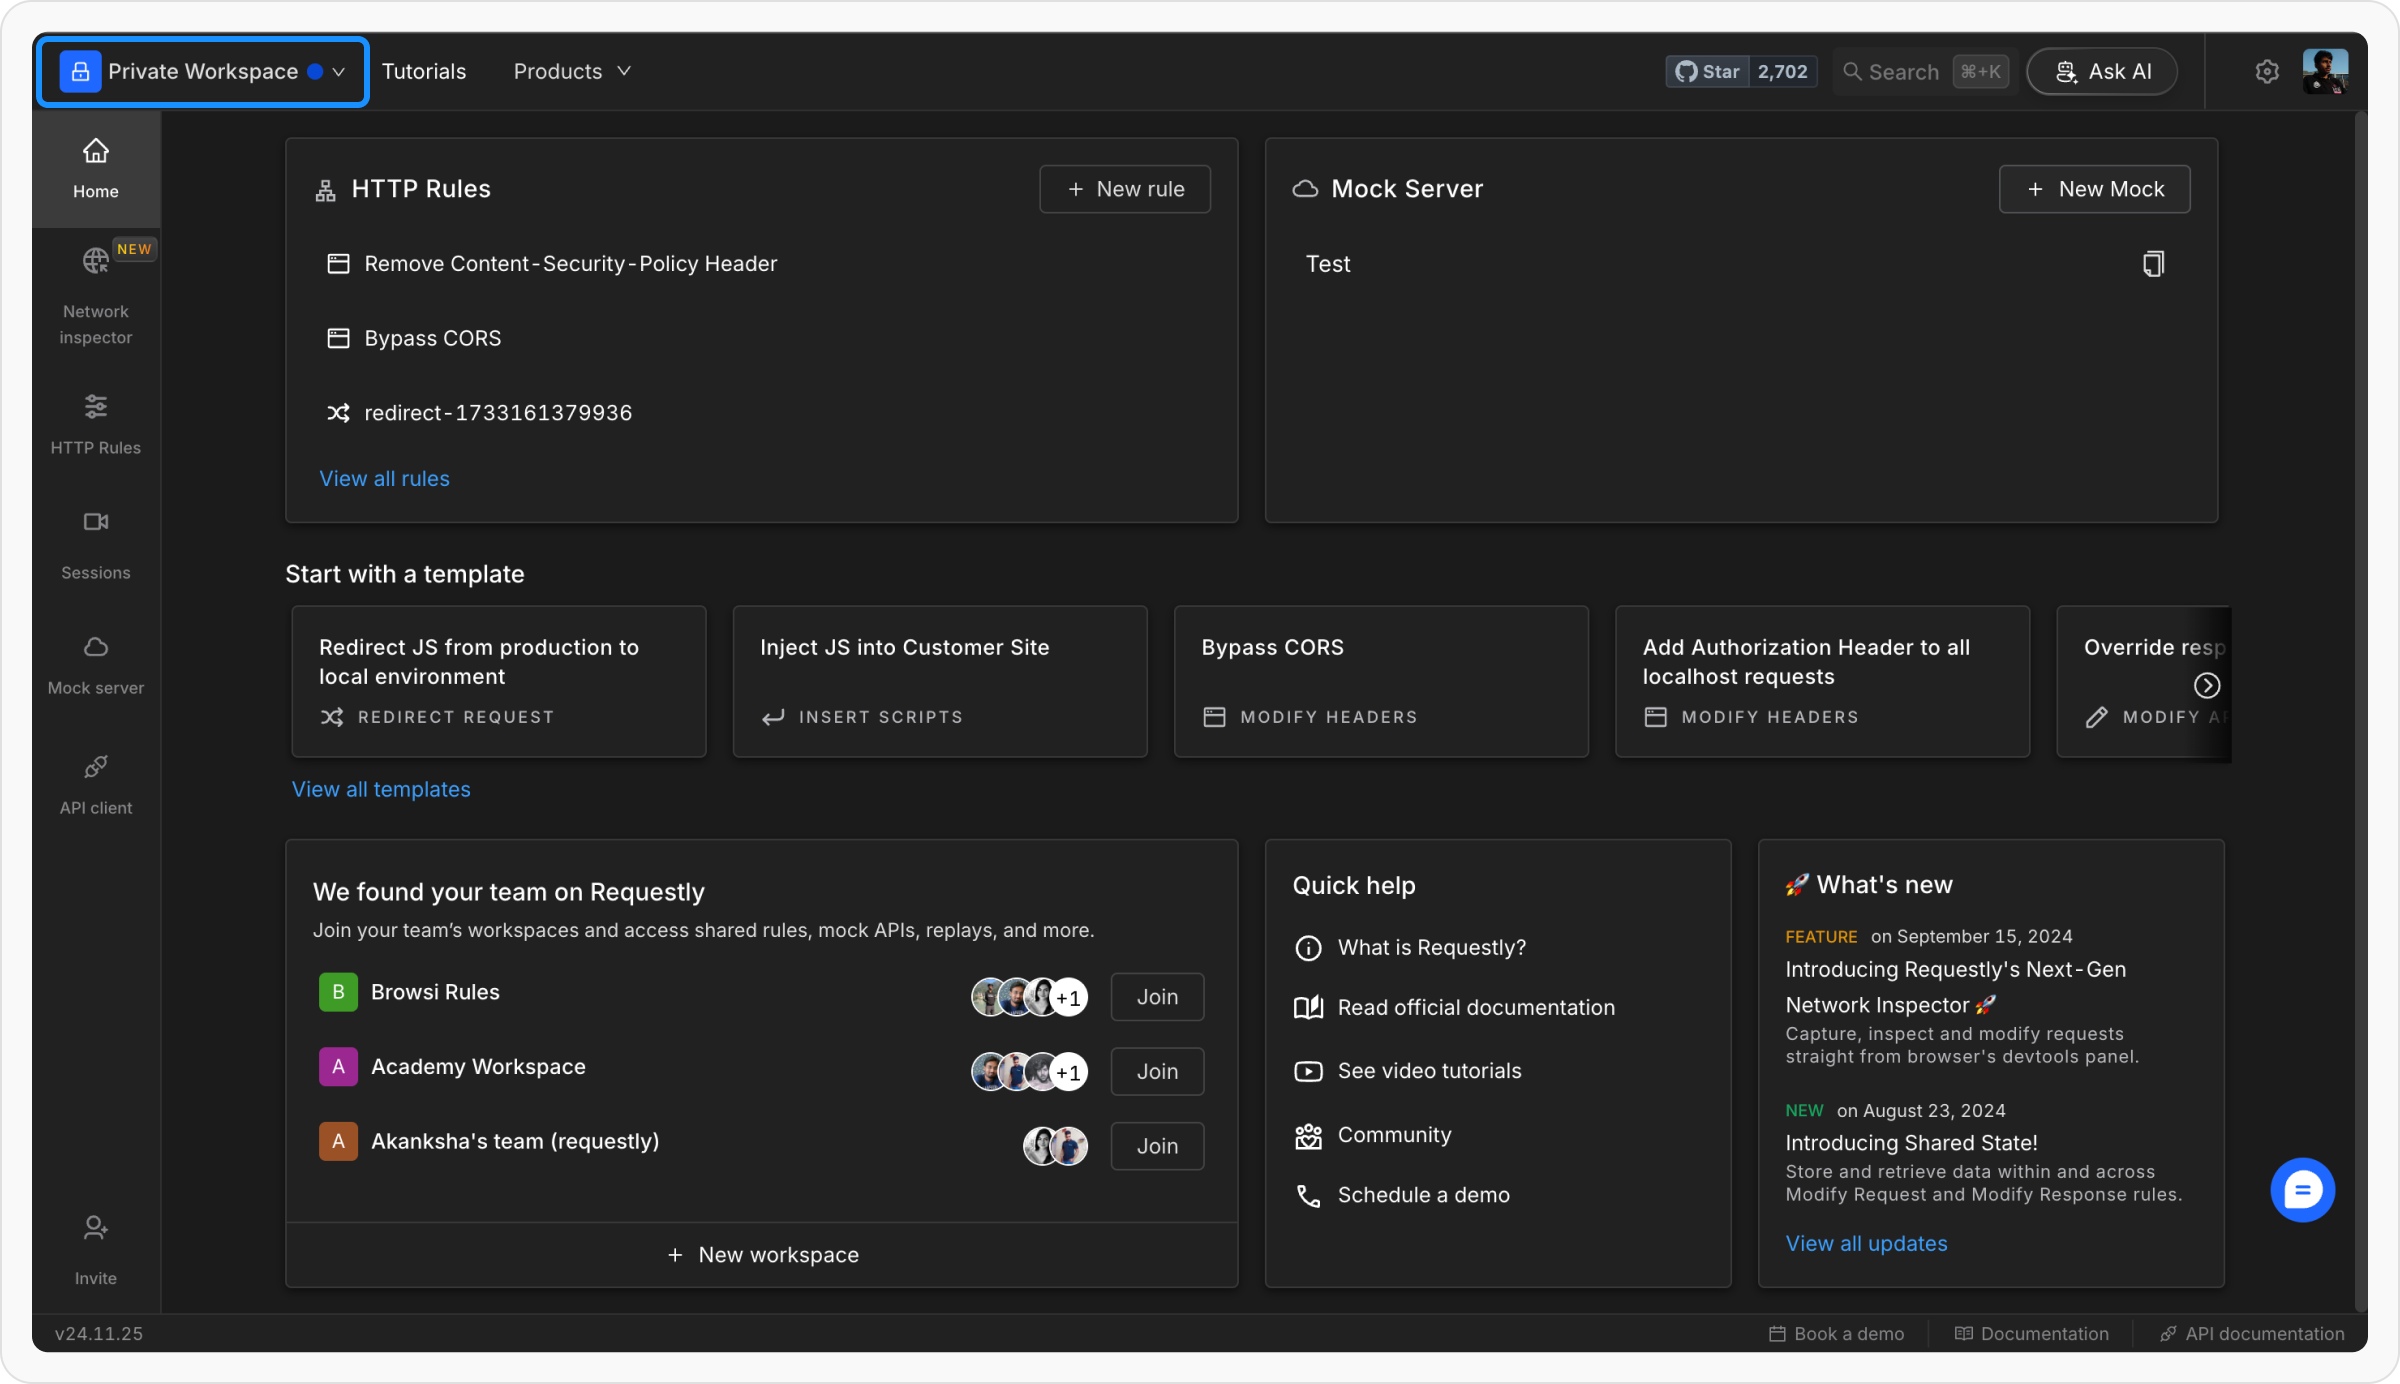Viewport: 2400px width, 1384px height.
Task: Click the Ask AI button
Action: 2102,72
